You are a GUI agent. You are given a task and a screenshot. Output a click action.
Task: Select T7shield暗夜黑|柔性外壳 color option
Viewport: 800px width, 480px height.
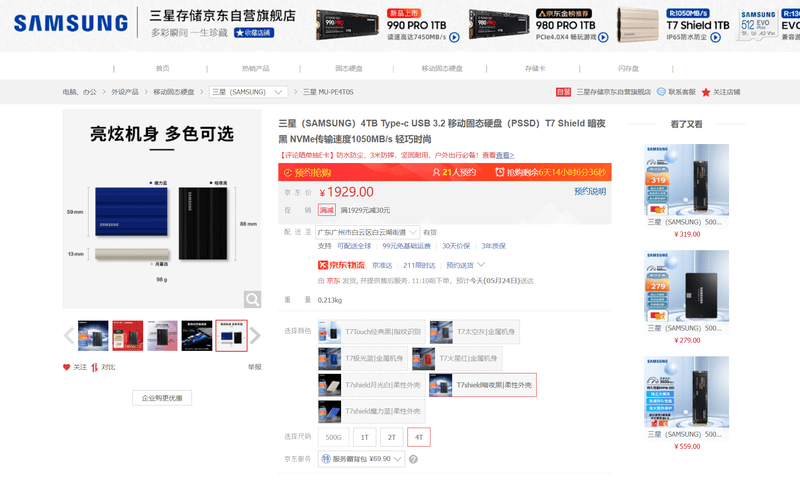tap(483, 385)
